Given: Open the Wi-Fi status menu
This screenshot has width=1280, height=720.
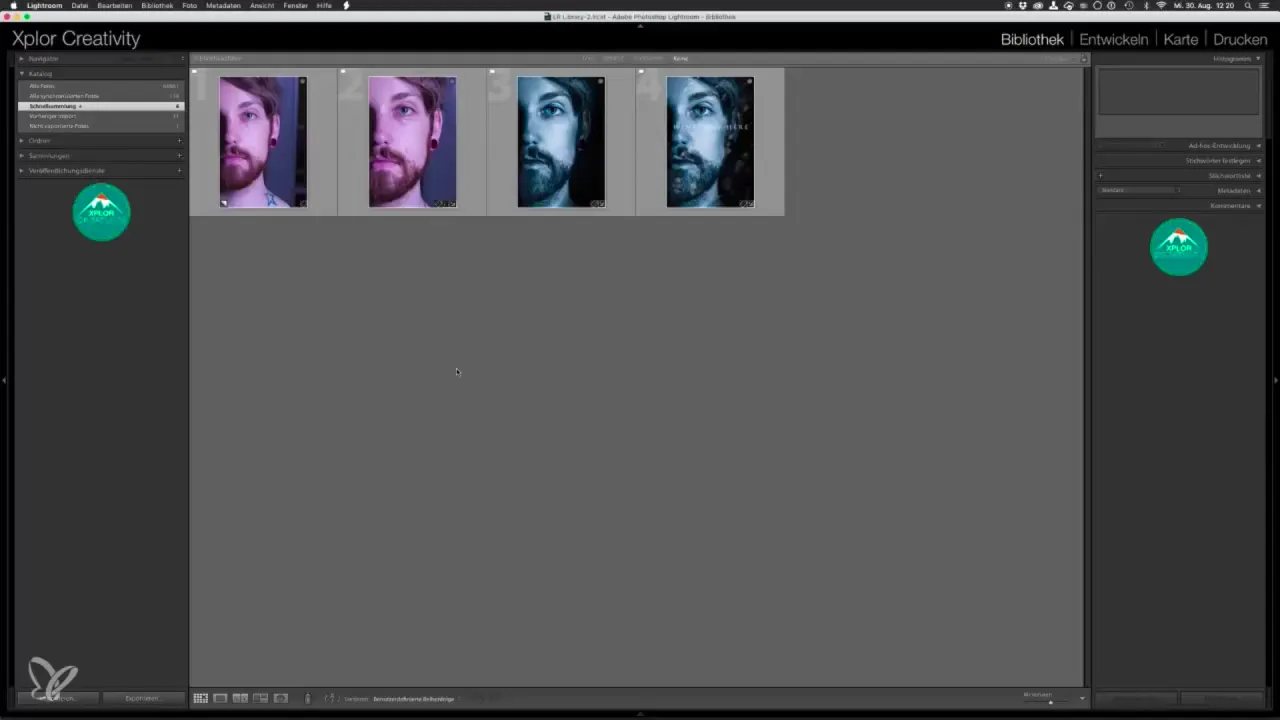Looking at the screenshot, I should coord(1160,5).
